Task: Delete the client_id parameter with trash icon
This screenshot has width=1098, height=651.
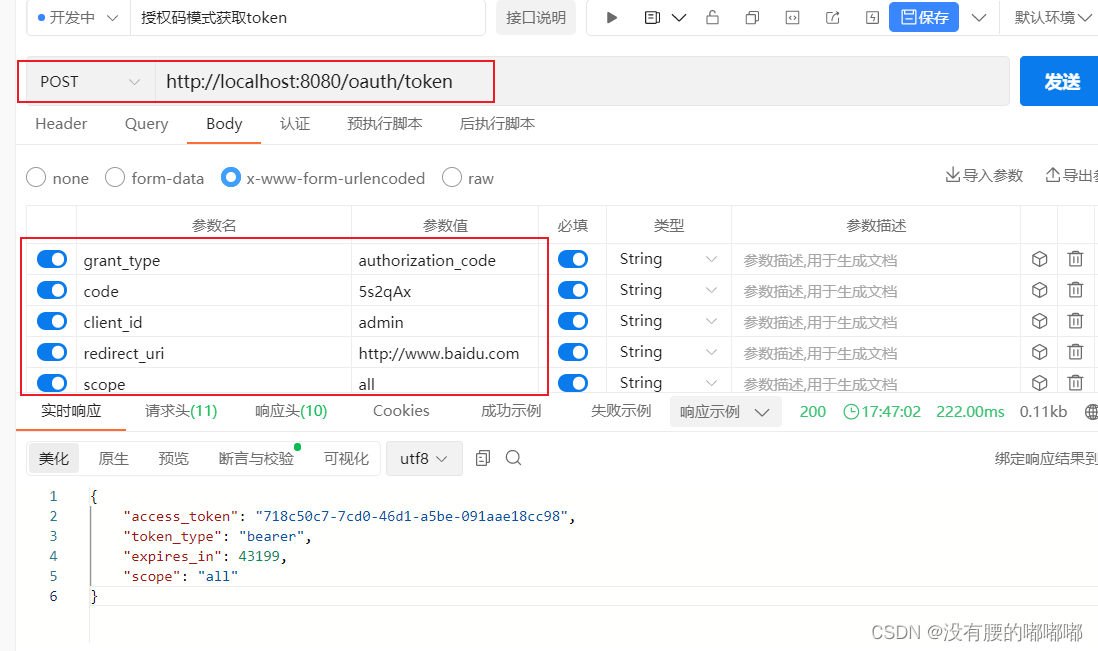Action: (x=1075, y=321)
